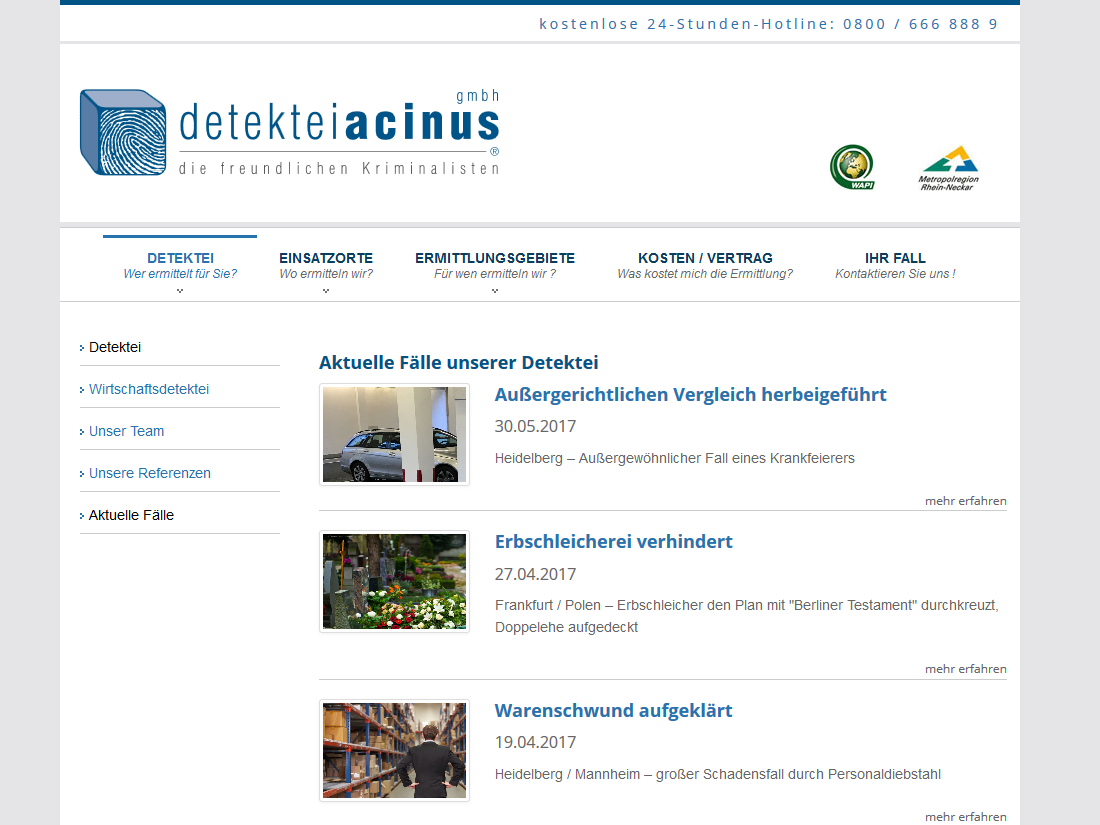Select Wirtschaftsdetektei in the sidebar
1100x825 pixels.
tap(149, 389)
